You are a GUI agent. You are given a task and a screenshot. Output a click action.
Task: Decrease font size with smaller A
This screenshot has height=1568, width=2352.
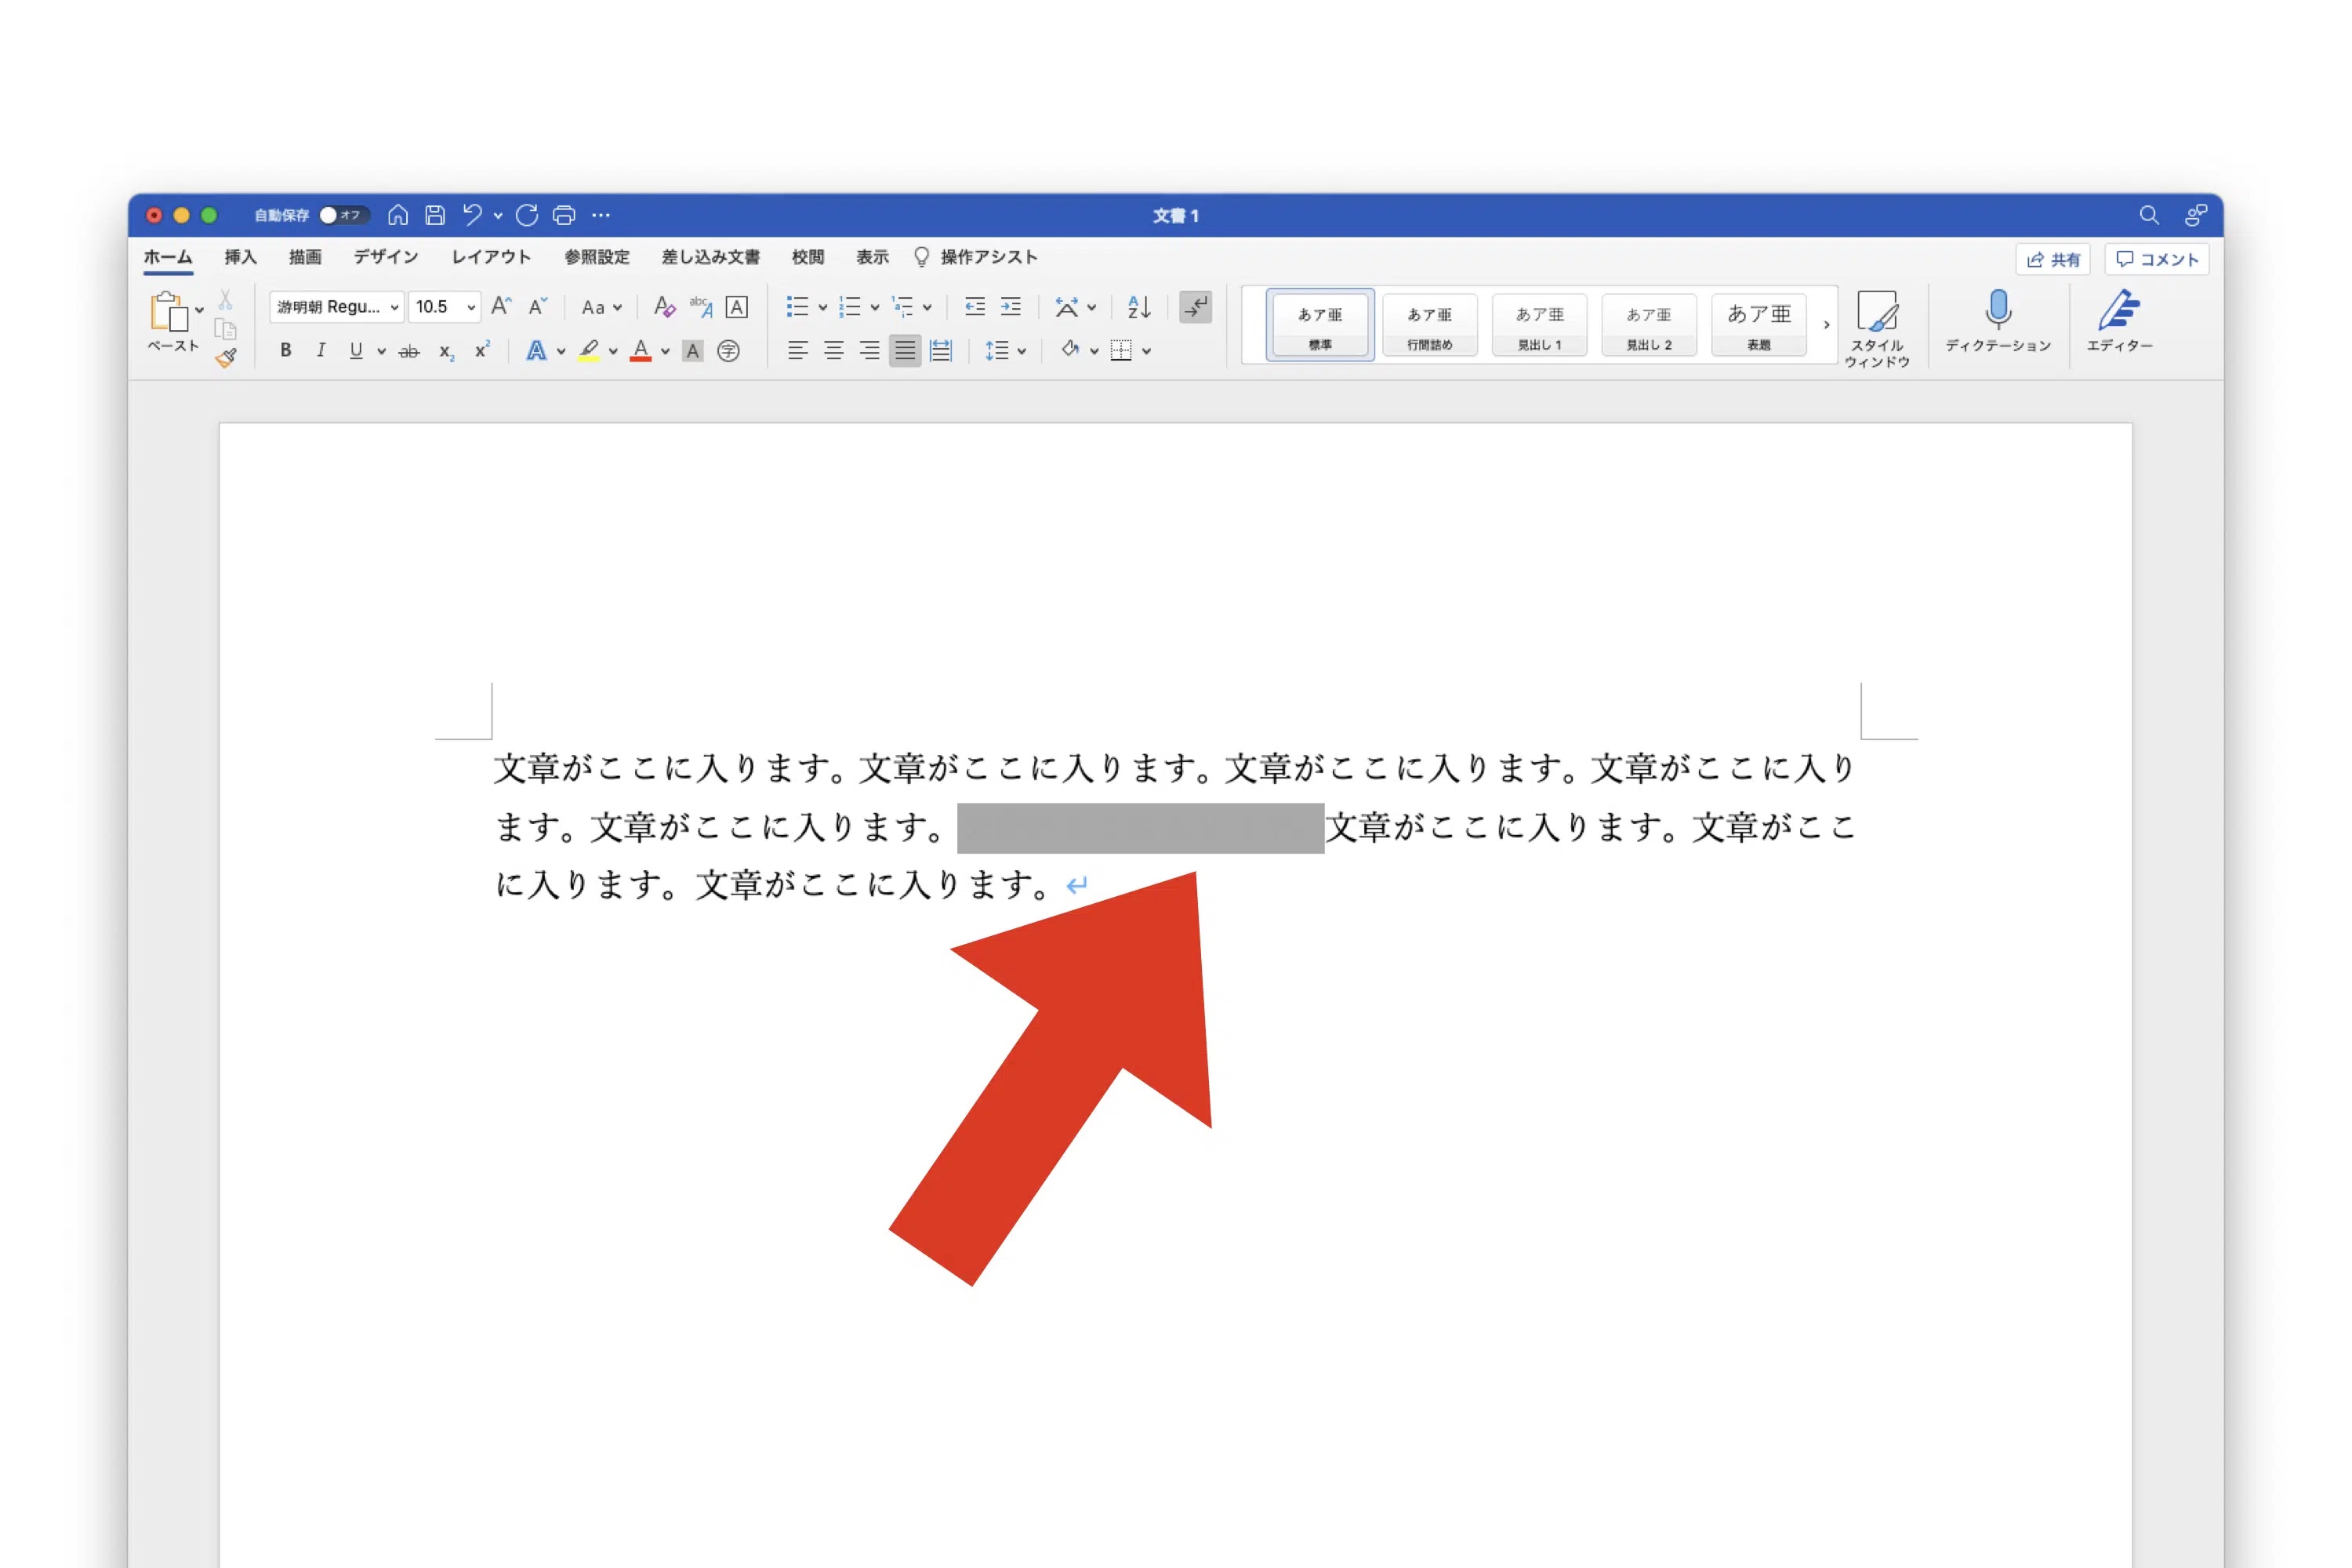click(x=538, y=306)
